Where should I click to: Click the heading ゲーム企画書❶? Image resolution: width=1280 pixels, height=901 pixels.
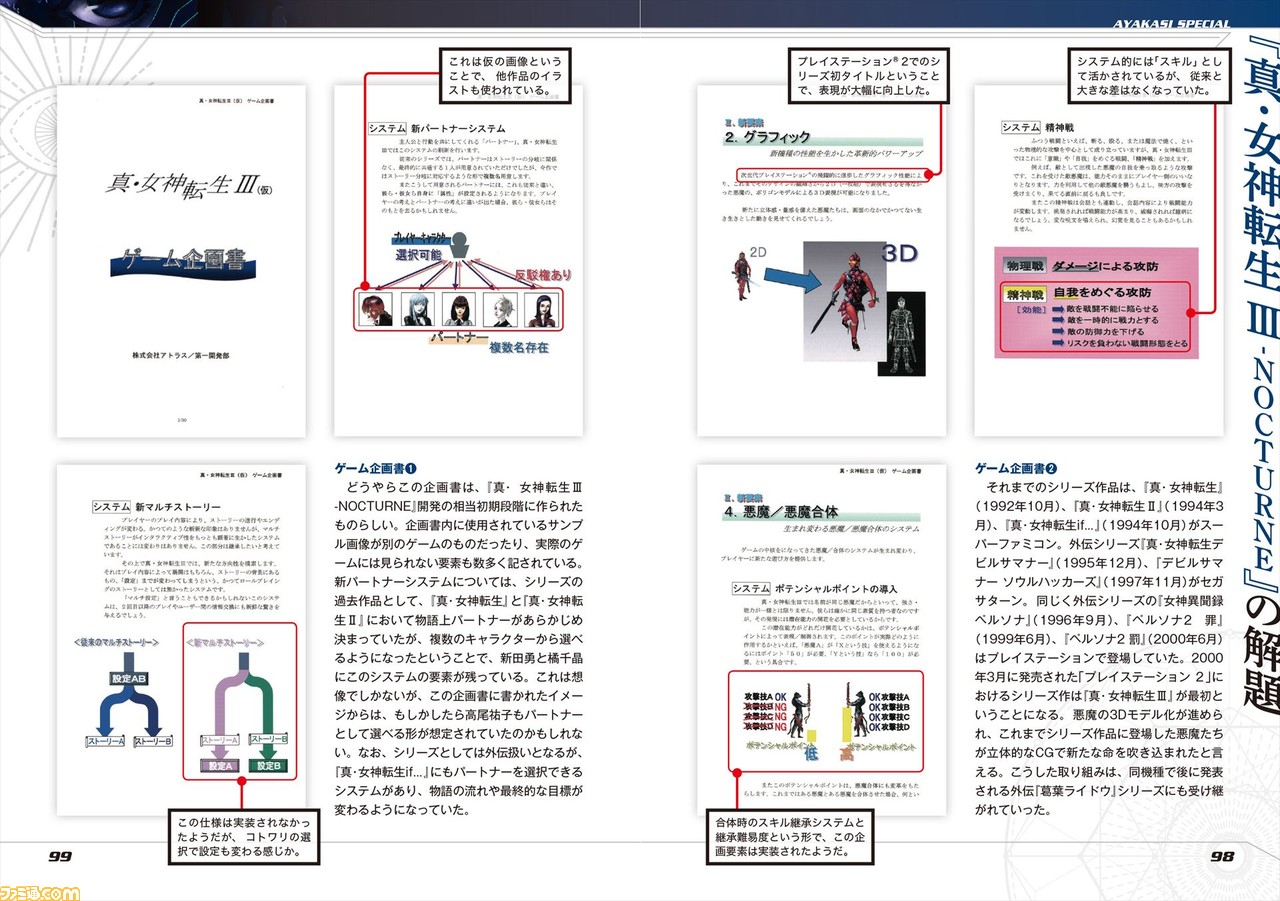[x=375, y=468]
